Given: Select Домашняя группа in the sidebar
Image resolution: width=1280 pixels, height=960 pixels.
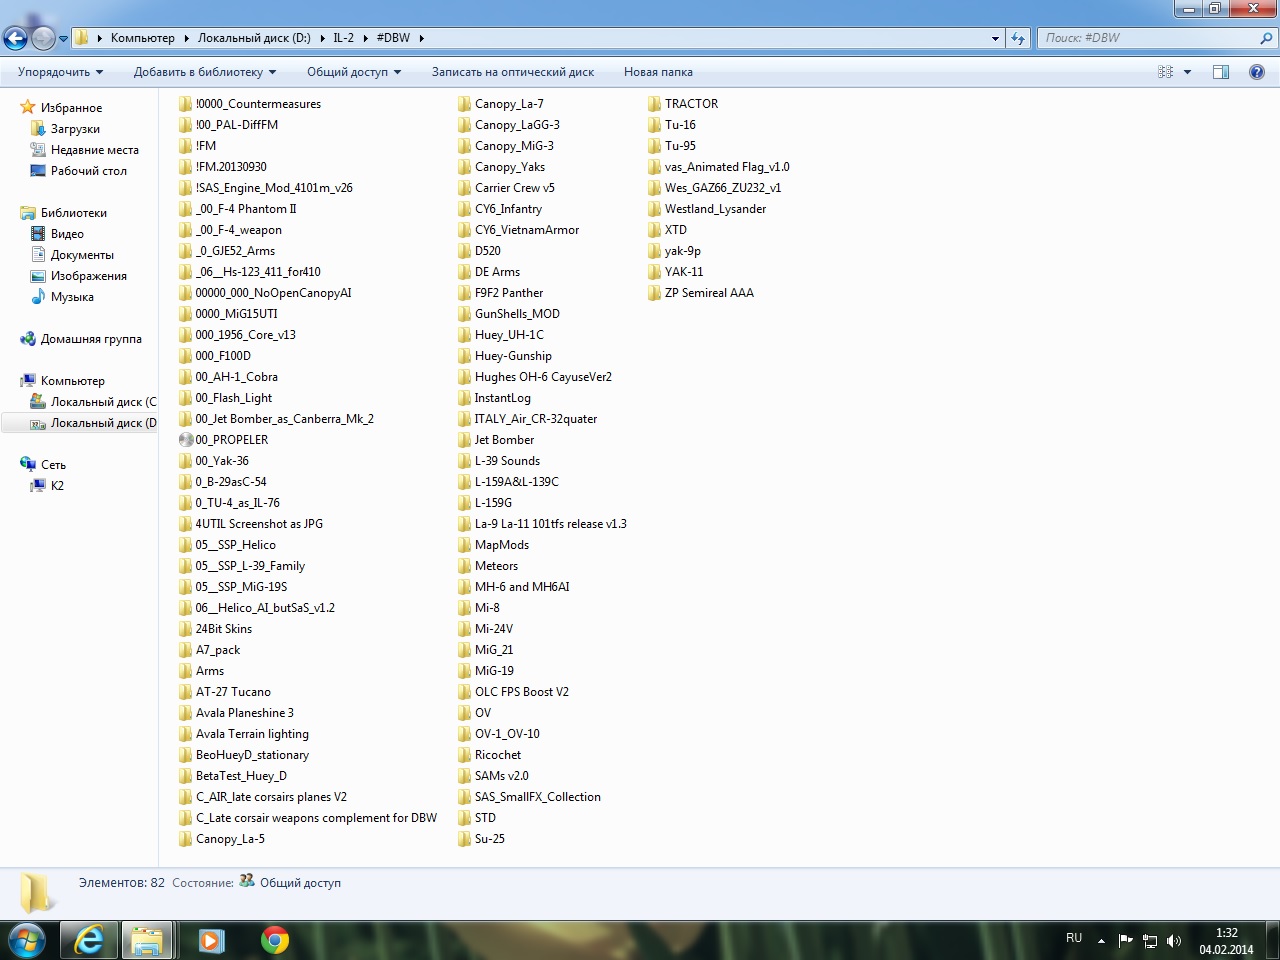Looking at the screenshot, I should click(x=91, y=339).
